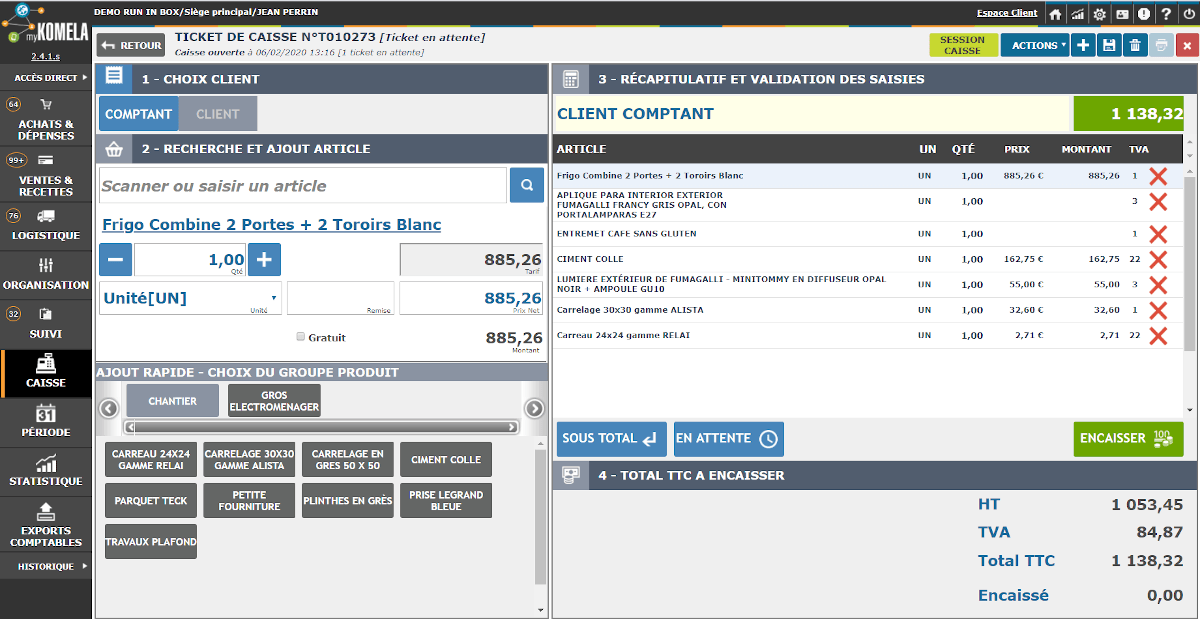Viewport: 1200px width, 619px height.
Task: Increase quantity with plus button
Action: [264, 259]
